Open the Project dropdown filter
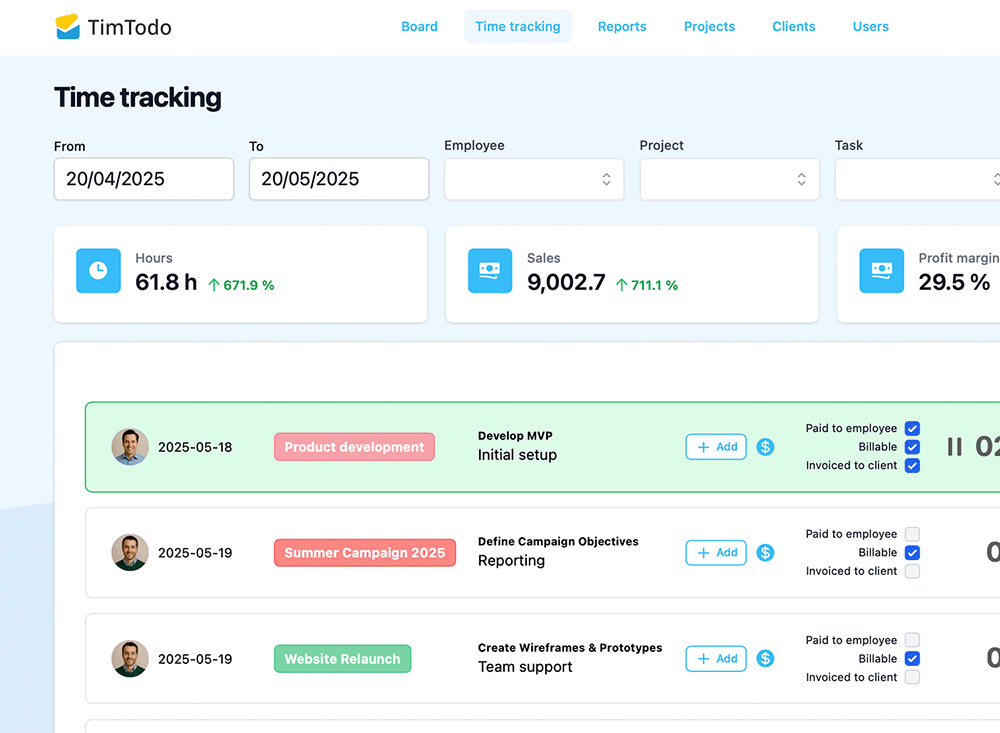1000x733 pixels. [x=729, y=179]
